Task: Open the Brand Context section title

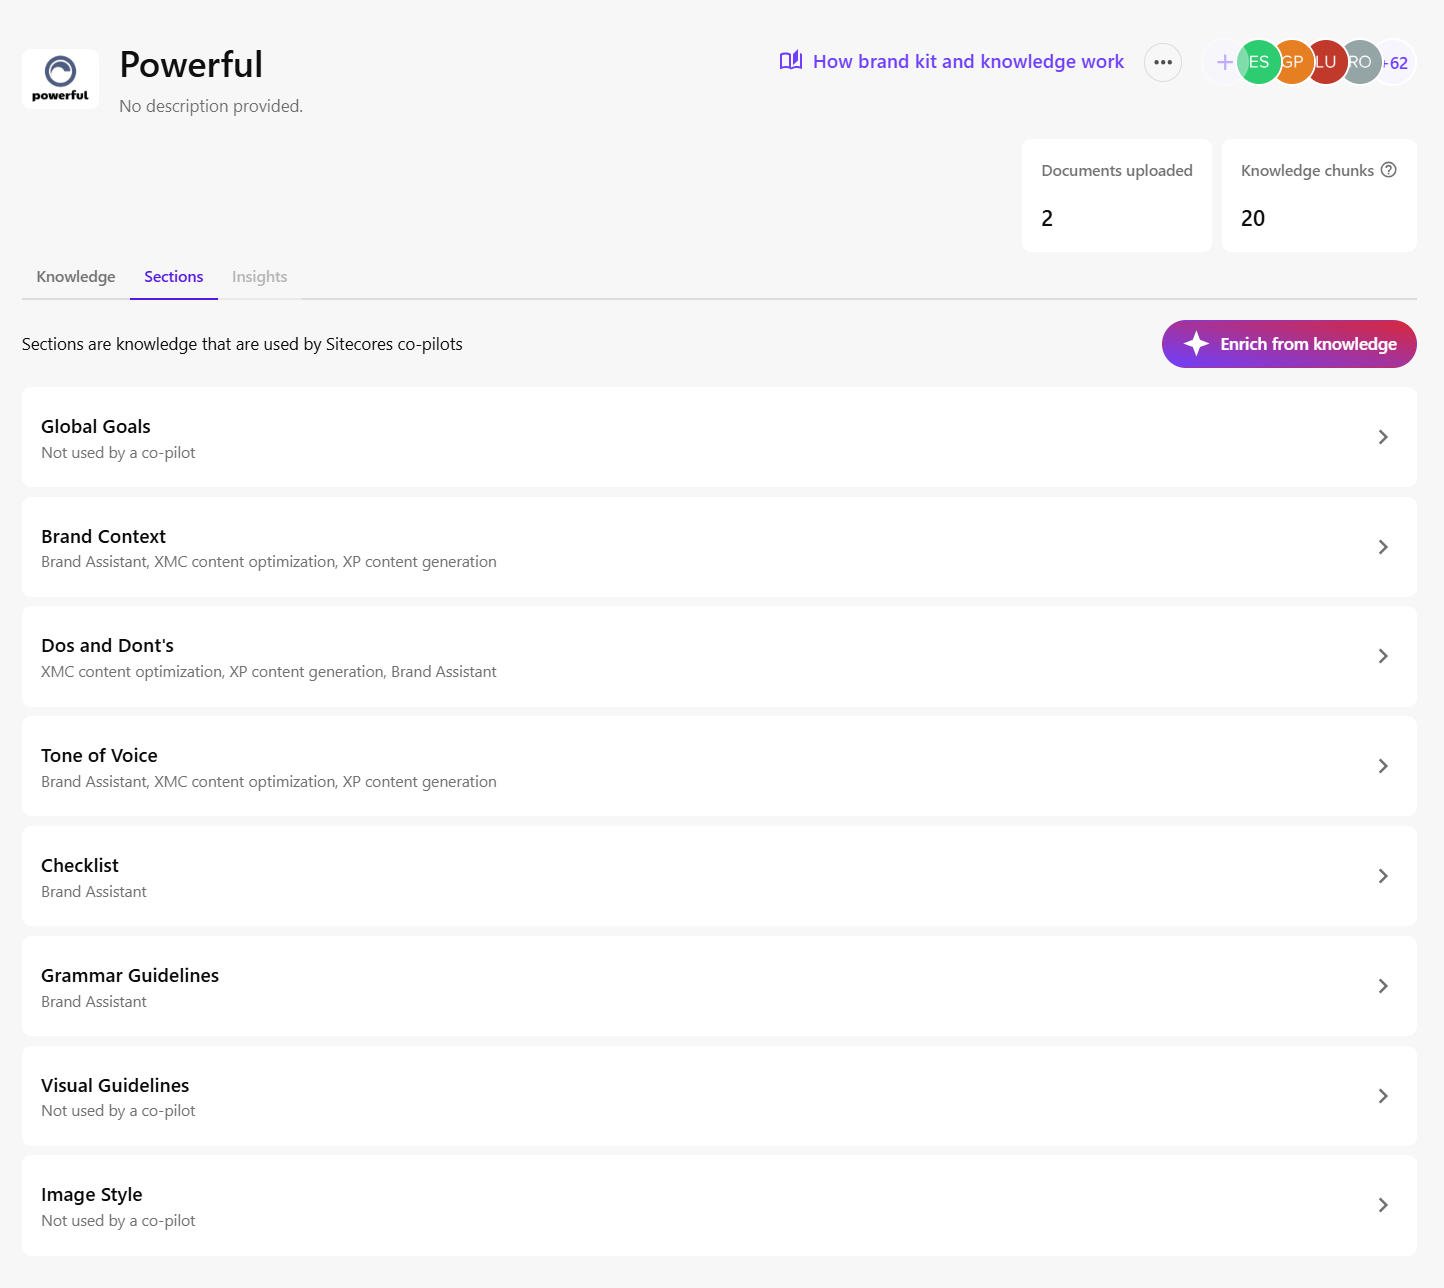Action: click(104, 537)
